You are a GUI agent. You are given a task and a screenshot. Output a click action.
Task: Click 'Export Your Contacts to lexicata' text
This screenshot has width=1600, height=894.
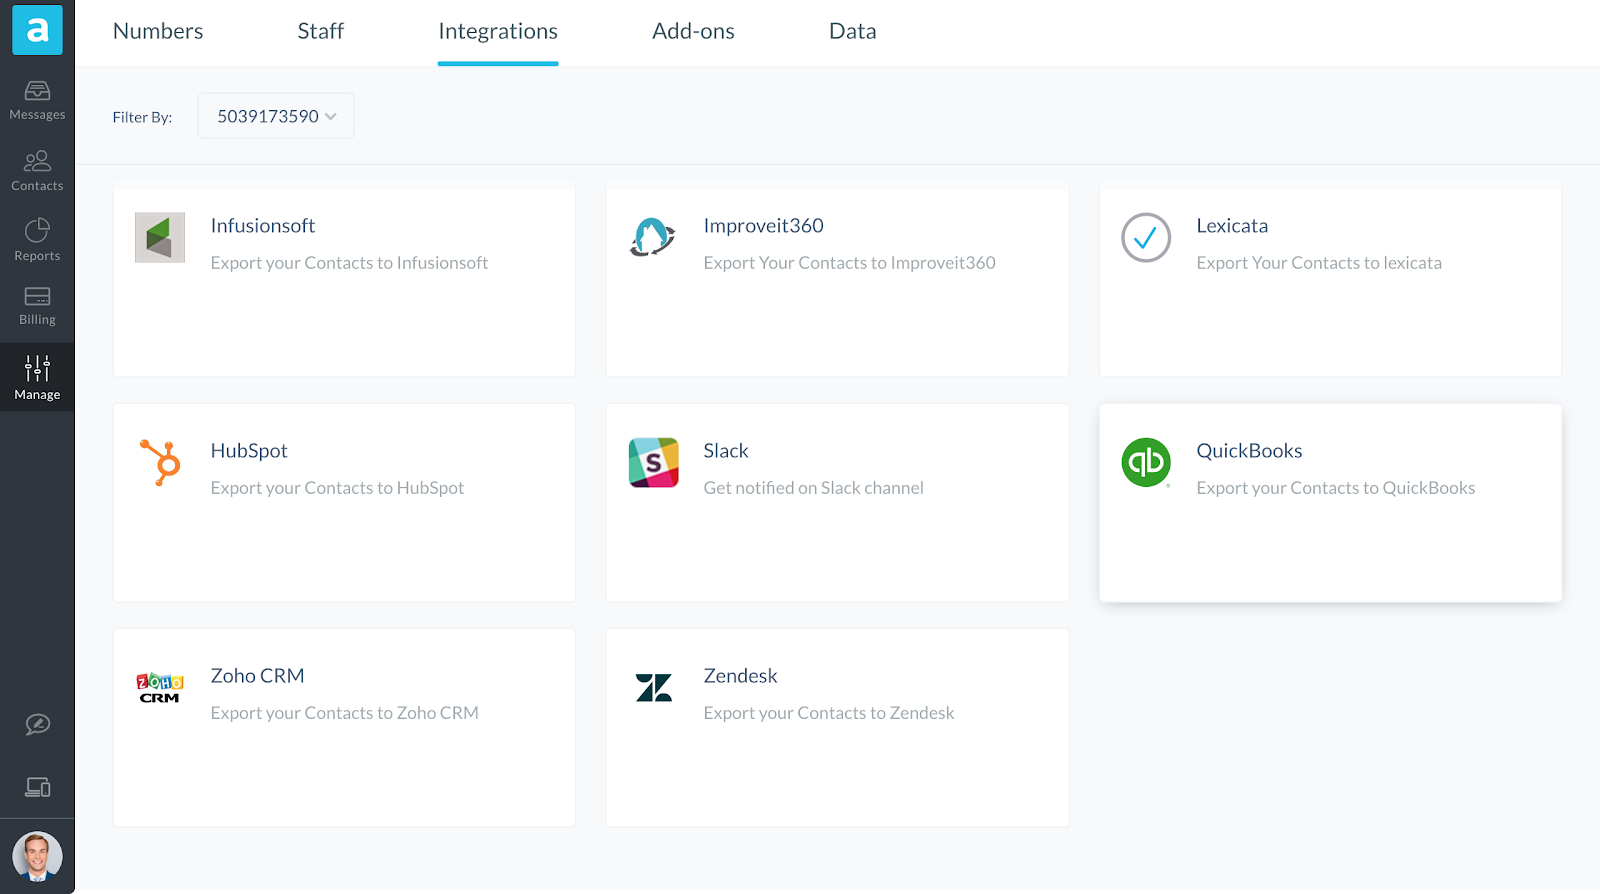(x=1319, y=263)
